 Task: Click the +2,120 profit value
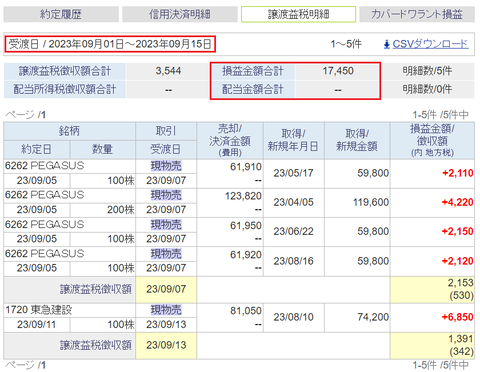[457, 261]
